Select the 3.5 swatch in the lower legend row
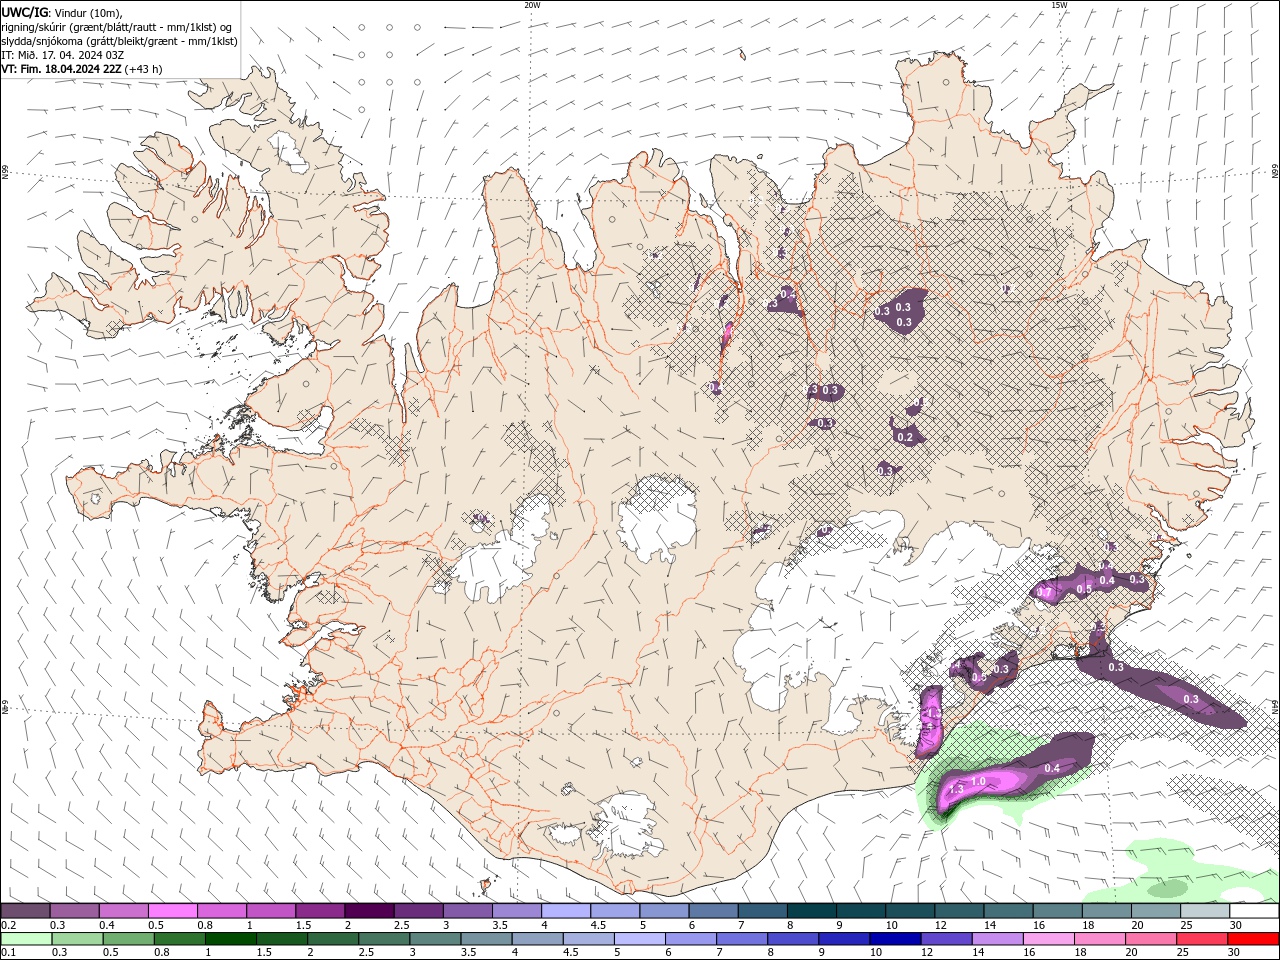This screenshot has width=1280, height=960. pyautogui.click(x=486, y=939)
